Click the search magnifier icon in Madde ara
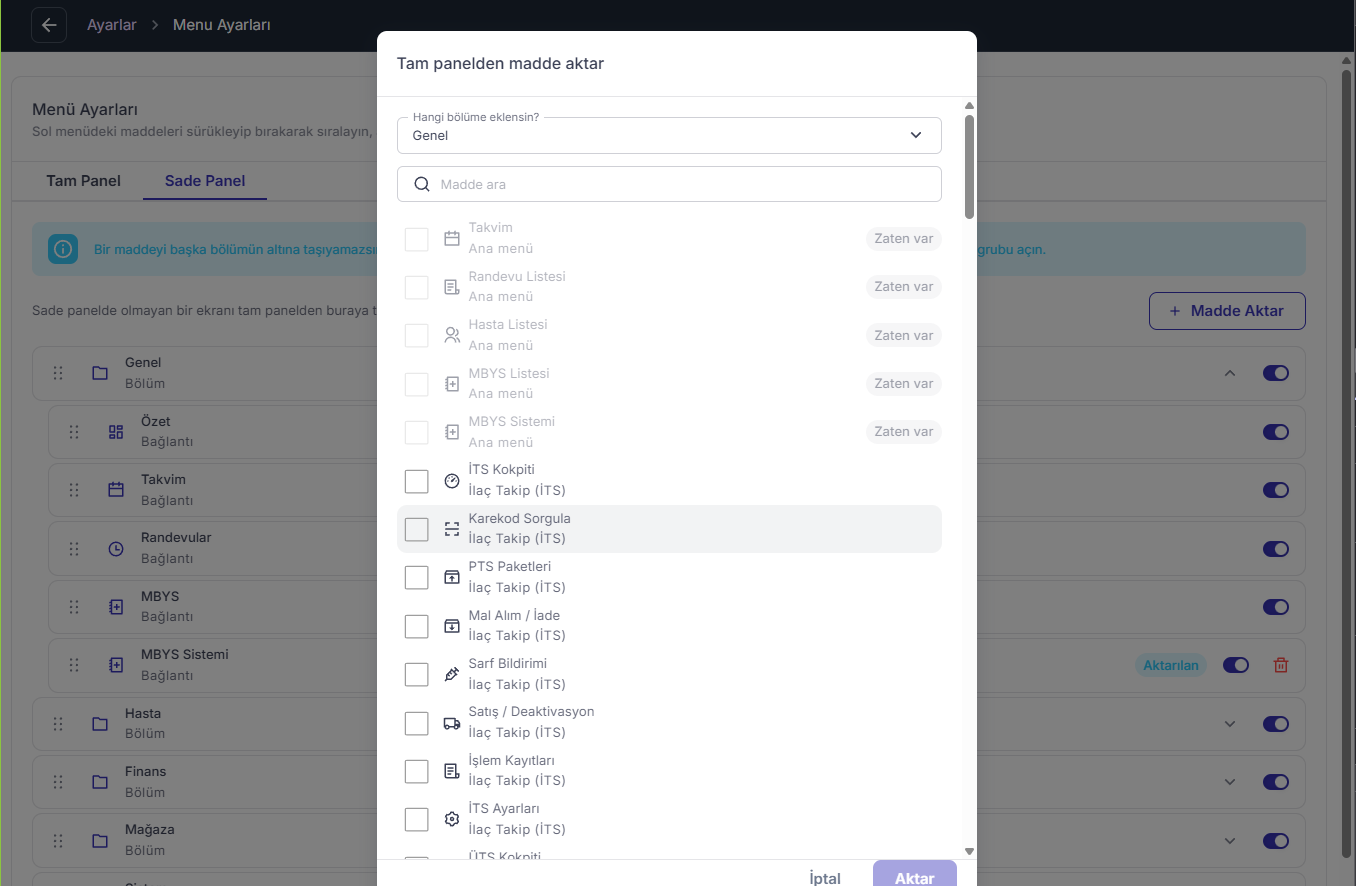The width and height of the screenshot is (1356, 886). click(x=422, y=184)
